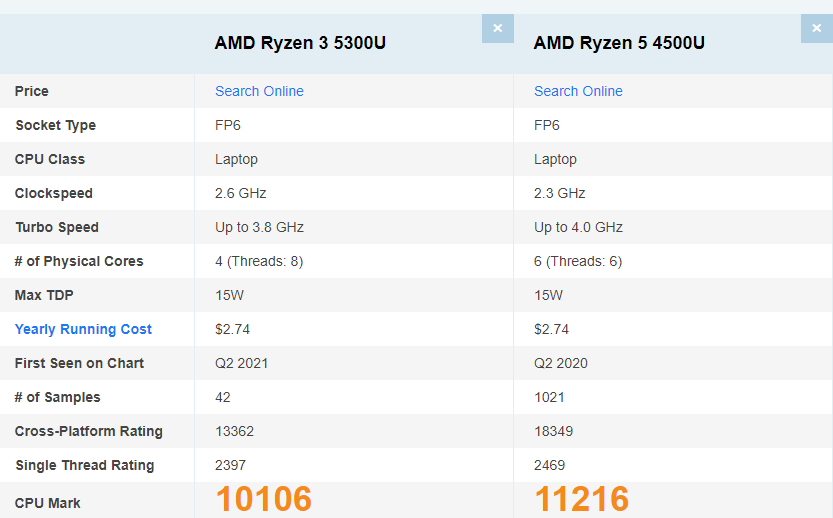
Task: Click the 2.6 GHz clockspeed value
Action: pos(241,193)
